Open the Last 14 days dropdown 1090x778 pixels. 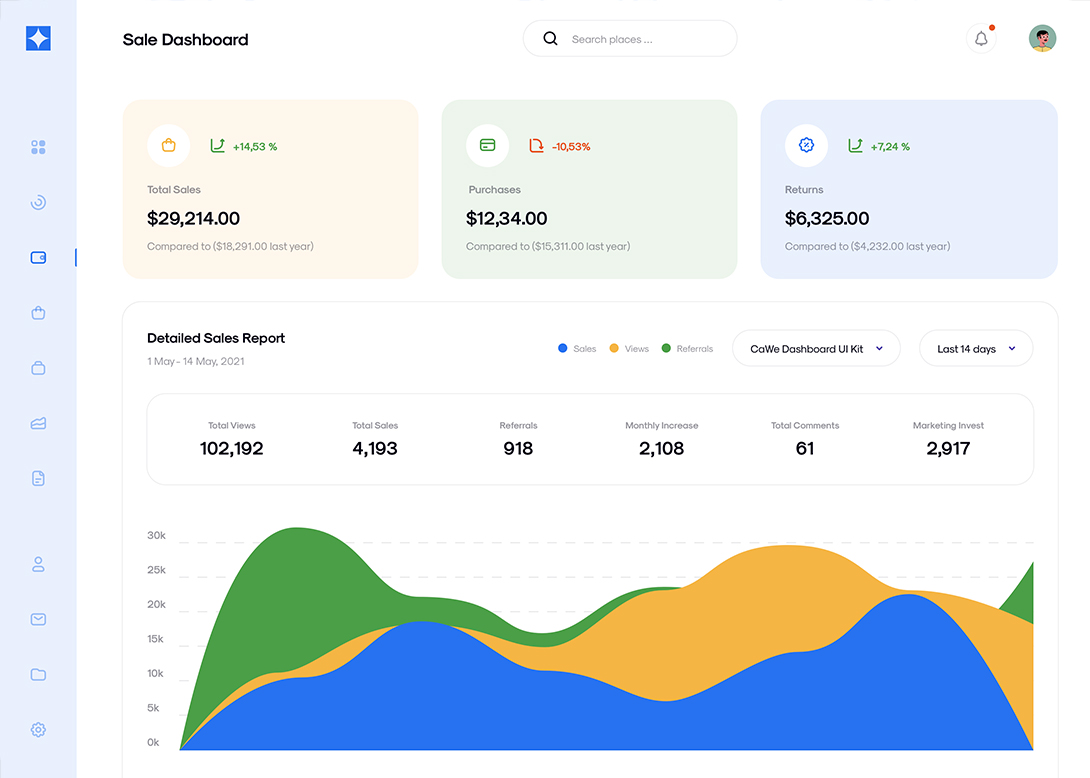pyautogui.click(x=975, y=349)
